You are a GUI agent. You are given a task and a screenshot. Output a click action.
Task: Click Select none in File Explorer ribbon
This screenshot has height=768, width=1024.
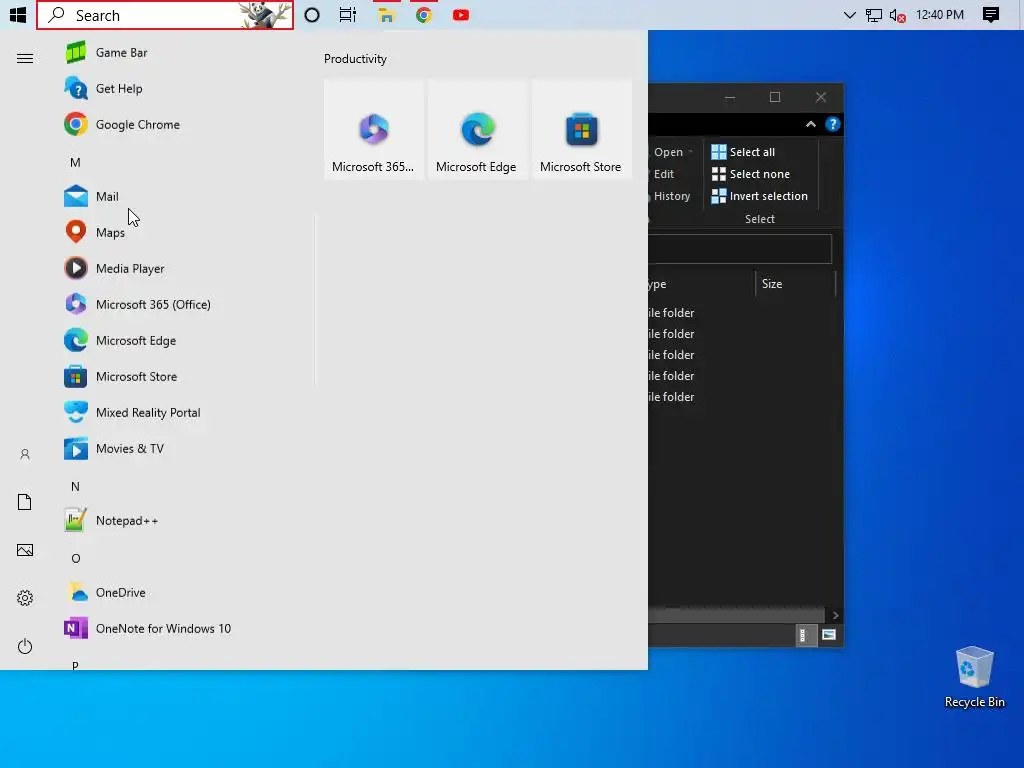[750, 174]
